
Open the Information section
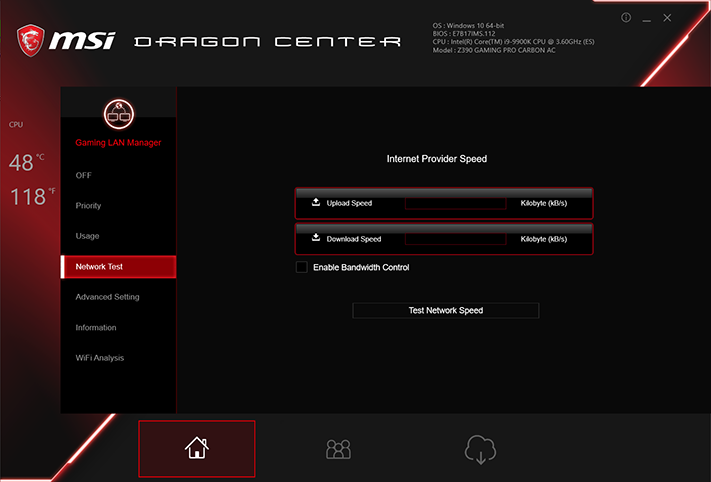(96, 327)
